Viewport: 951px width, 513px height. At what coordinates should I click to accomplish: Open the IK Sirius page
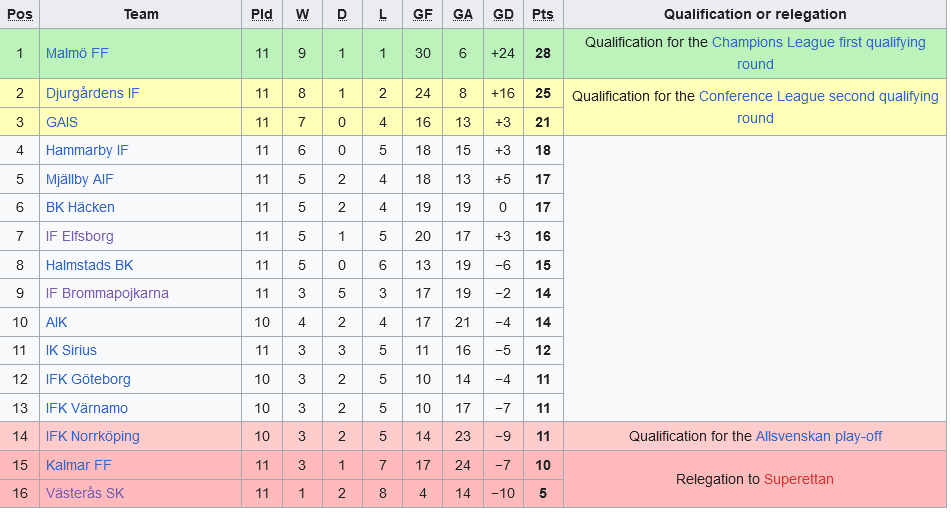(71, 350)
